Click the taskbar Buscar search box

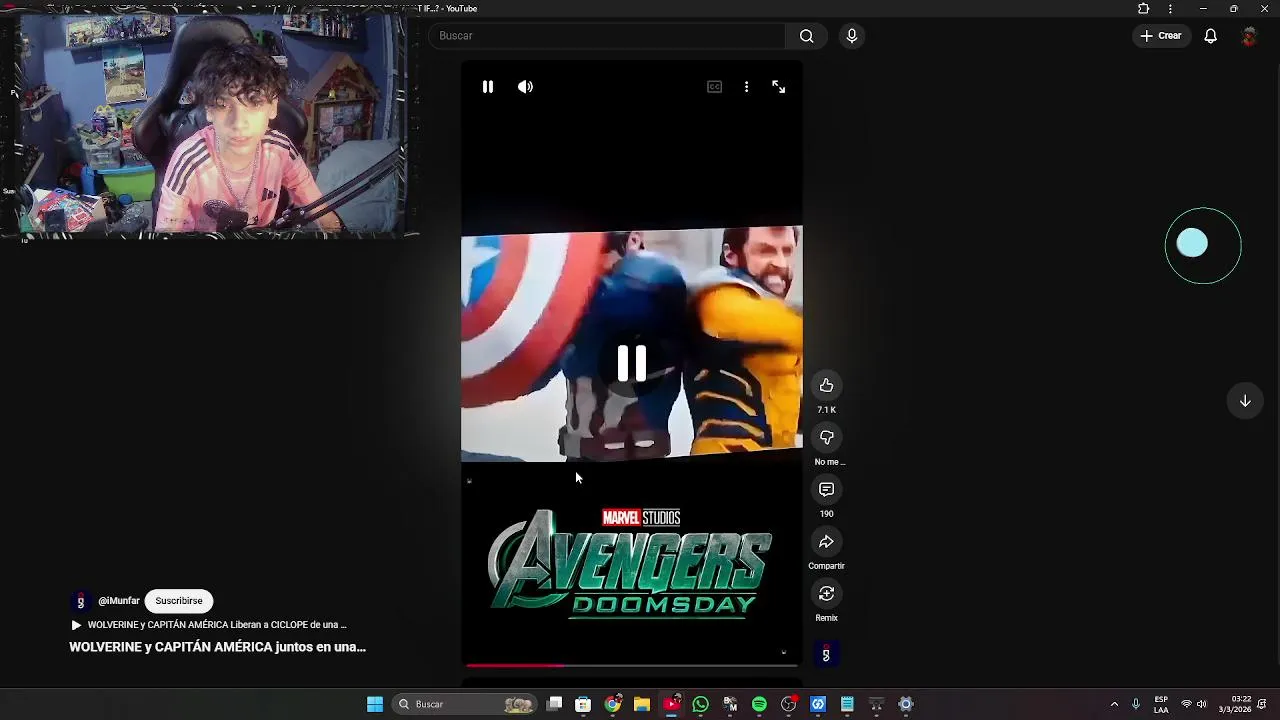pyautogui.click(x=463, y=704)
